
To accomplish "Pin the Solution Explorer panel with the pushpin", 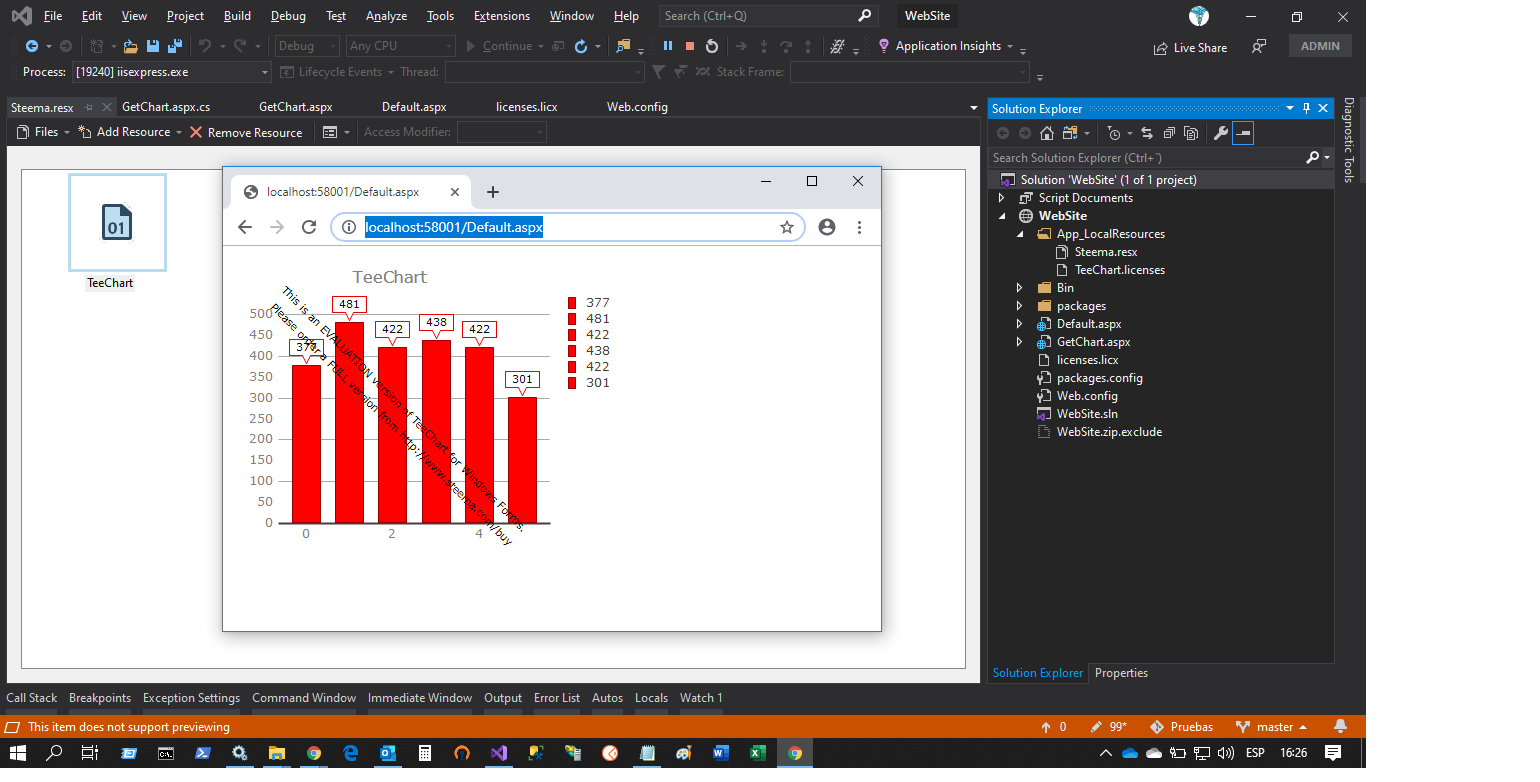I will point(1306,108).
